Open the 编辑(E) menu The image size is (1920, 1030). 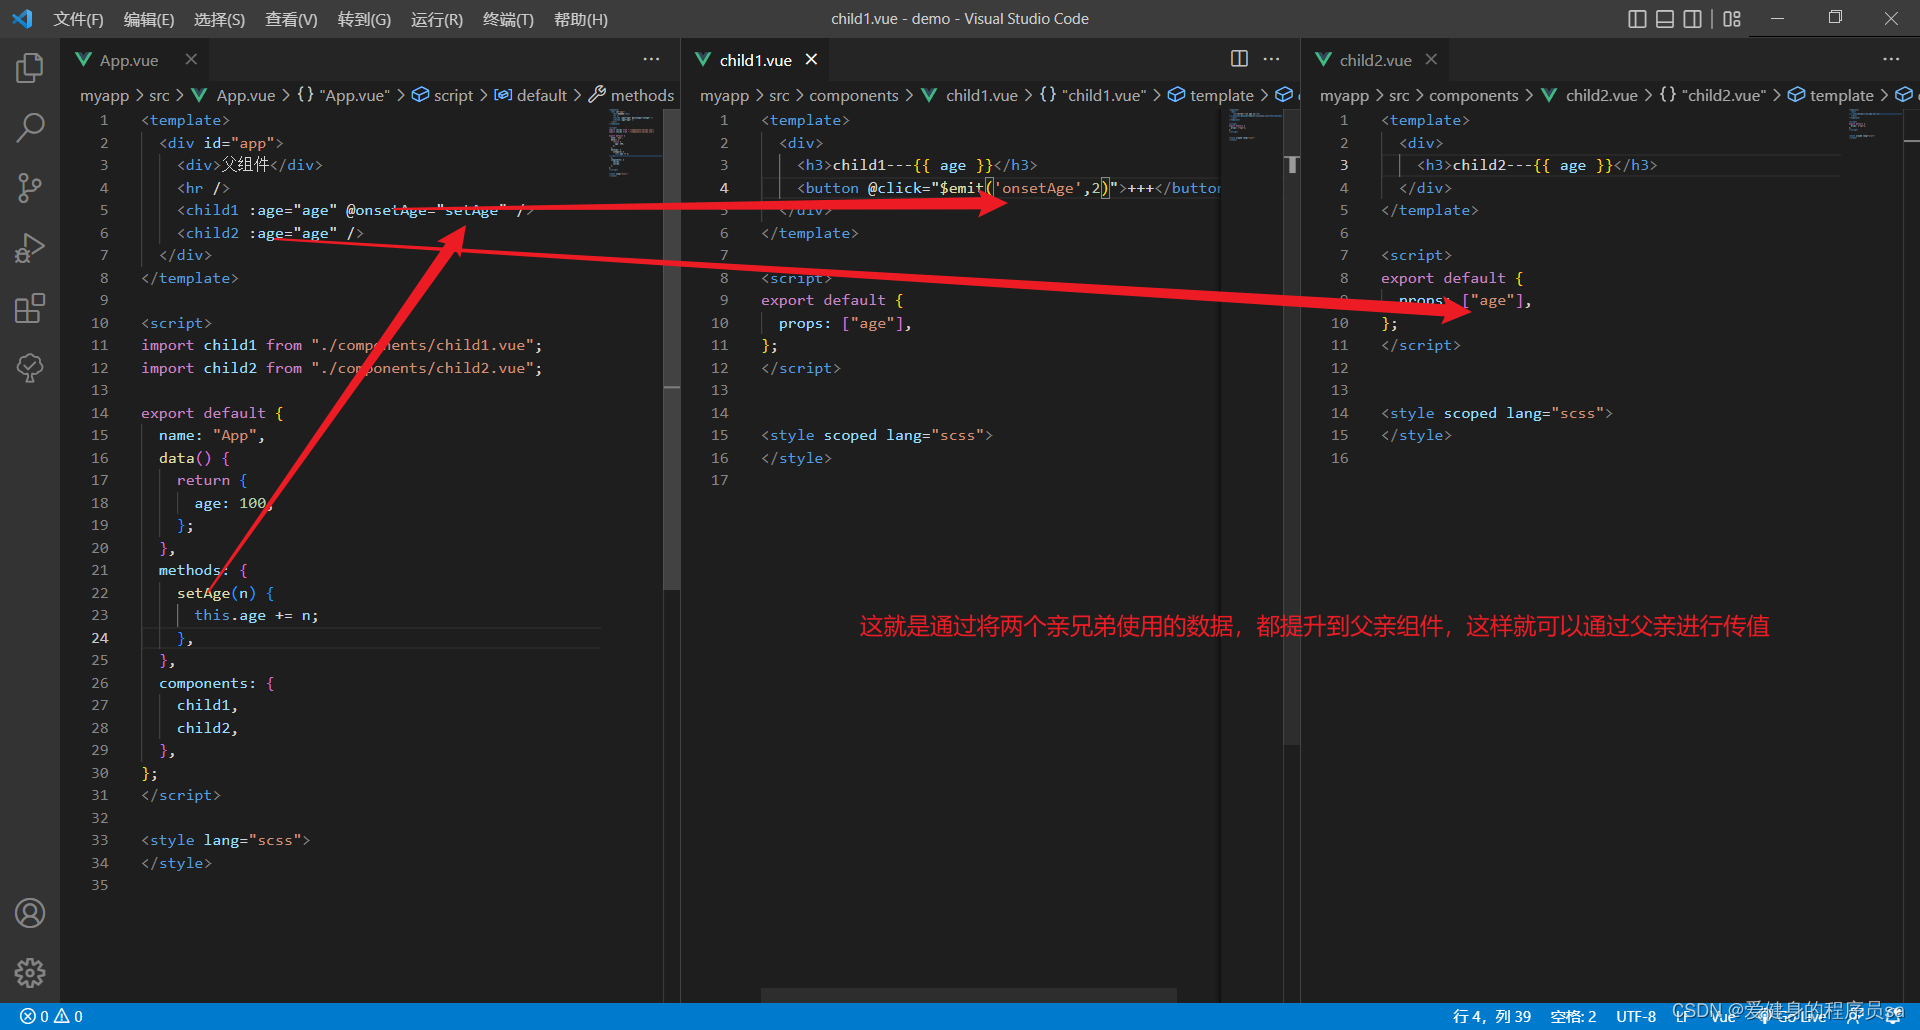(x=149, y=19)
